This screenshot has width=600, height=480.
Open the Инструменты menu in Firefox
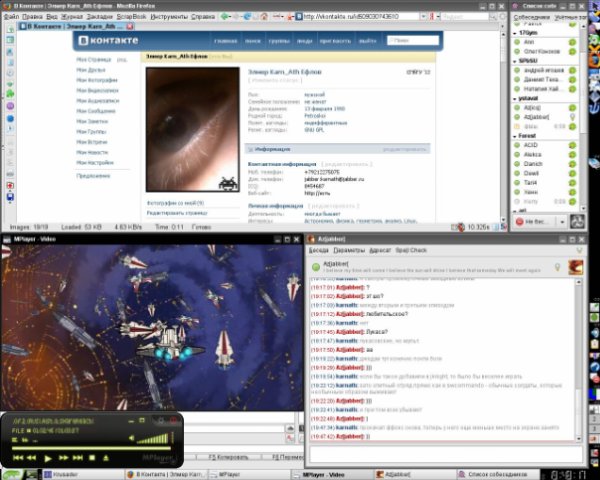click(x=169, y=16)
